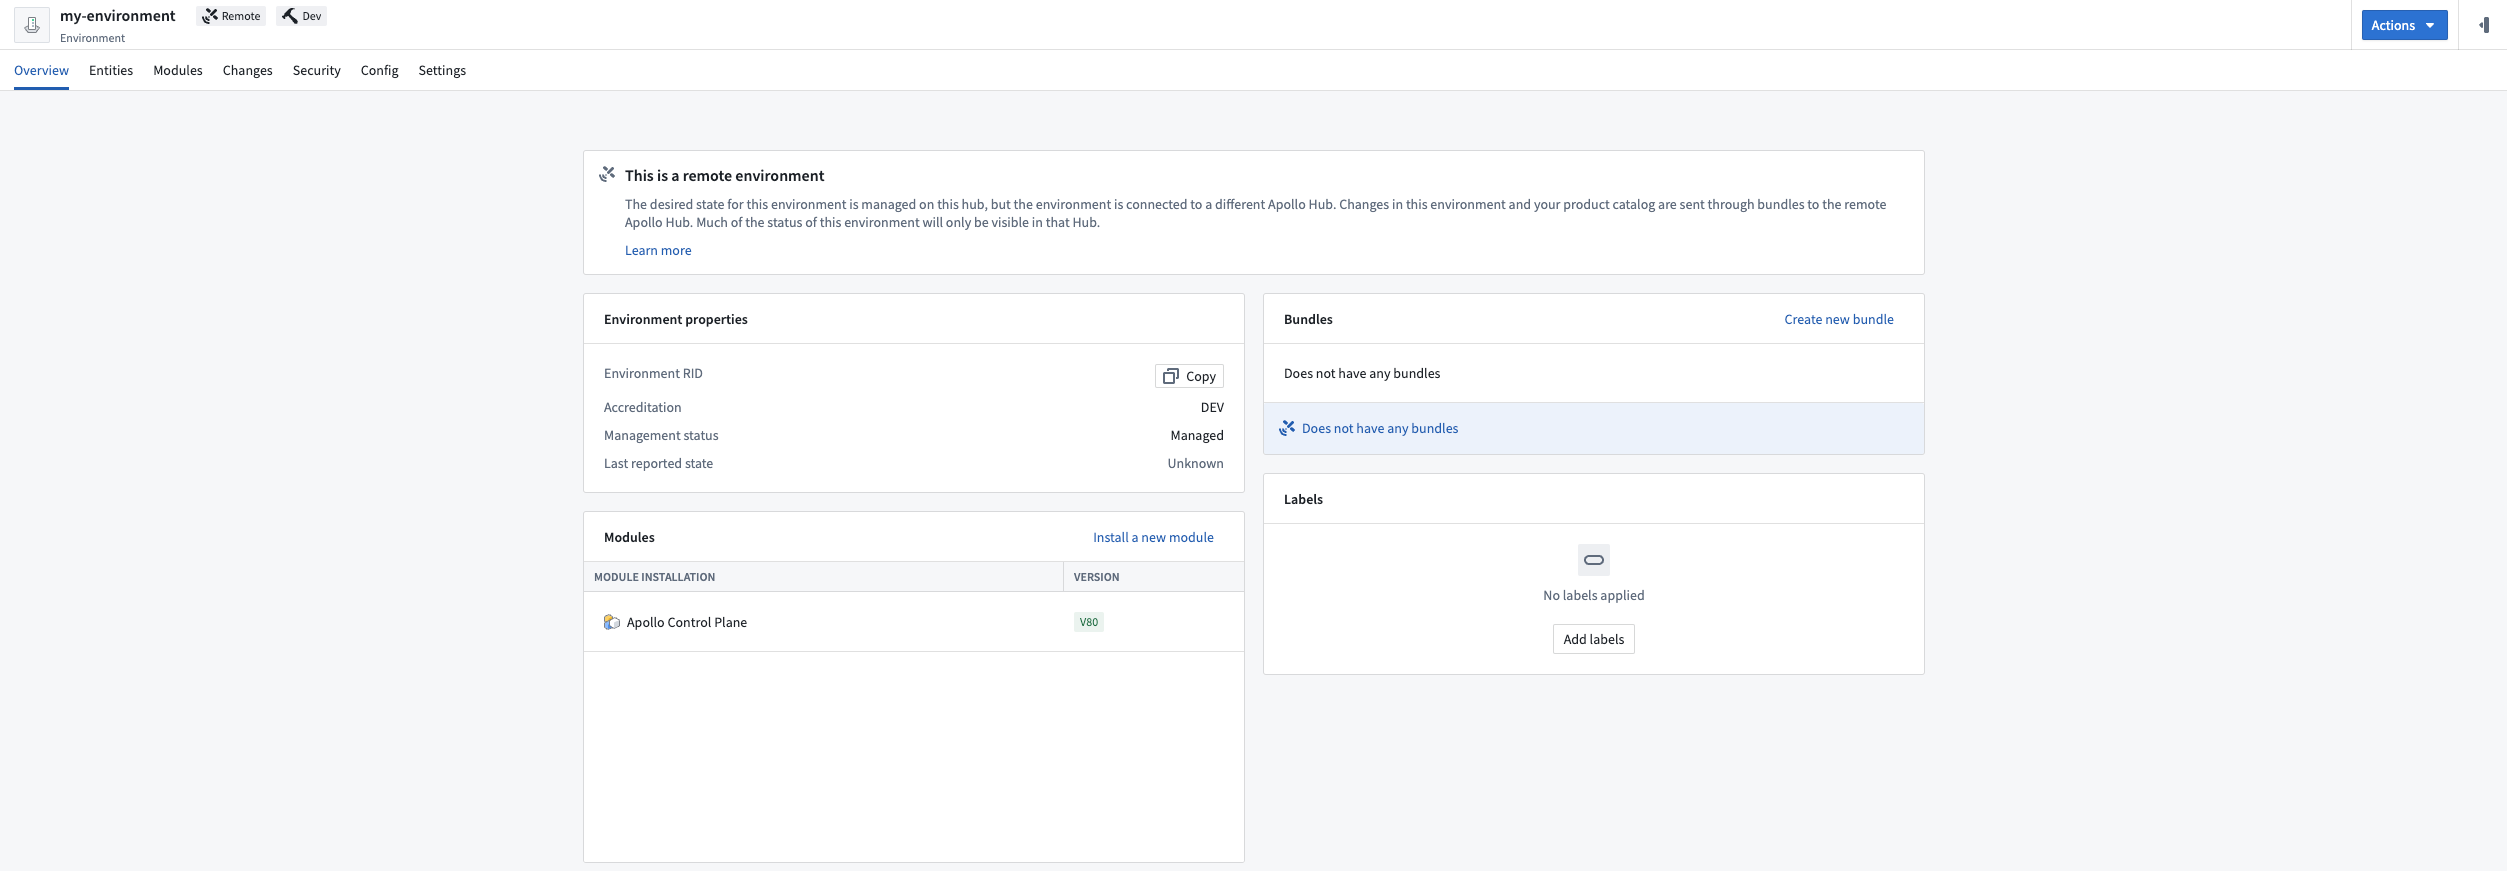Switch to the Security tab
Screen dimensions: 2507x871
click(x=317, y=70)
